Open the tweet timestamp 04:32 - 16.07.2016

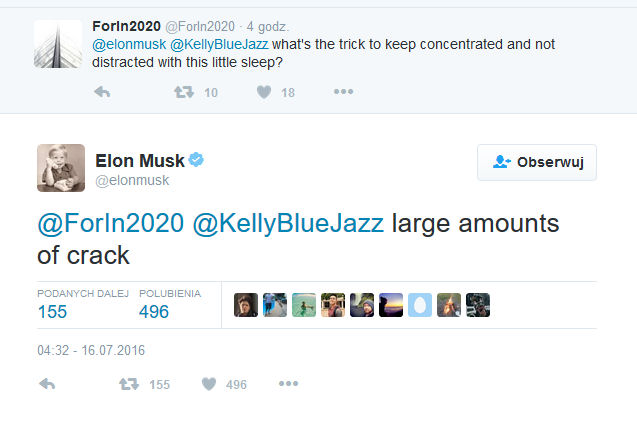(91, 350)
